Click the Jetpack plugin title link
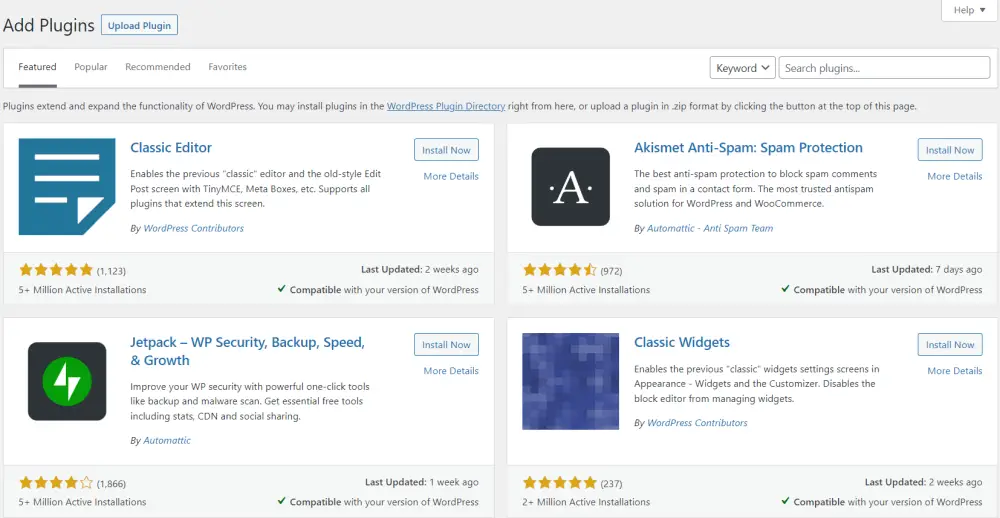Viewport: 1000px width, 518px height. click(247, 351)
